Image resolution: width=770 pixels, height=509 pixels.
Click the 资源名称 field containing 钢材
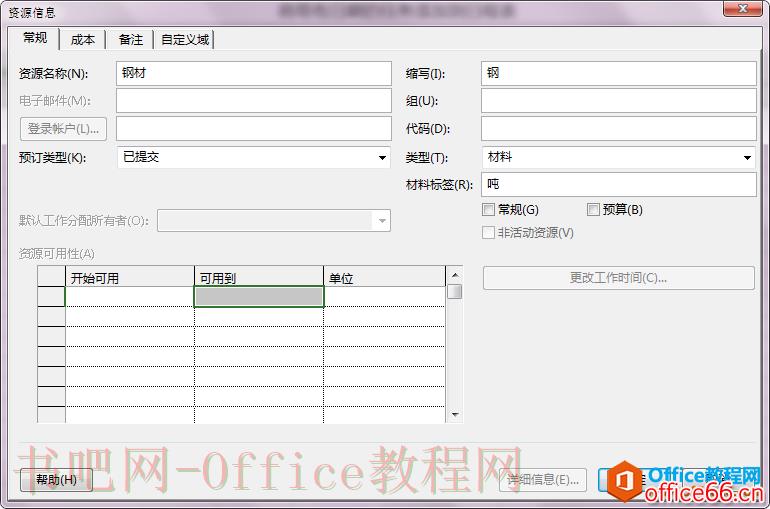click(x=254, y=73)
